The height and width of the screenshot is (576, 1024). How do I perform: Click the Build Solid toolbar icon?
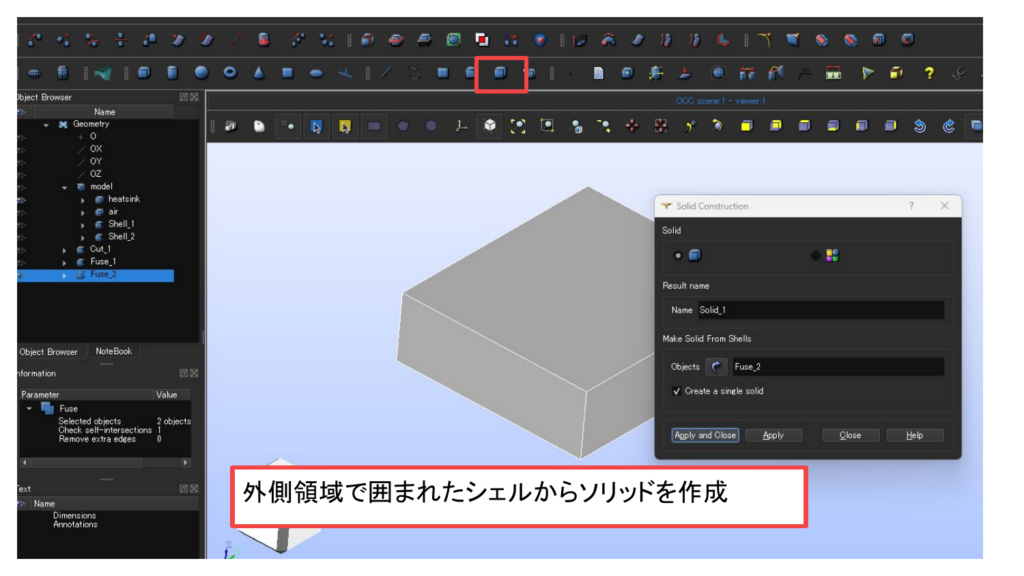pos(501,73)
